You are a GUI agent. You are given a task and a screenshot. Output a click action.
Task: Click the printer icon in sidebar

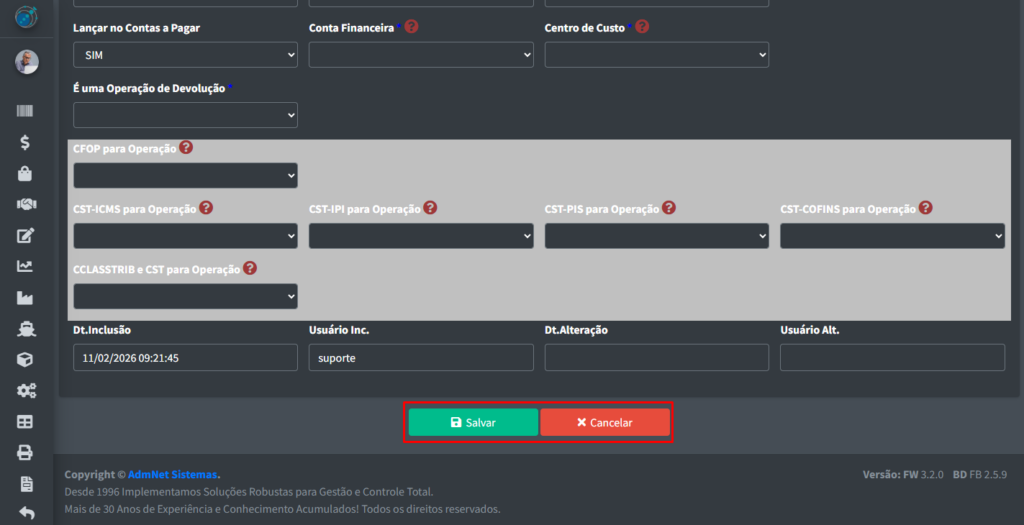(x=25, y=452)
